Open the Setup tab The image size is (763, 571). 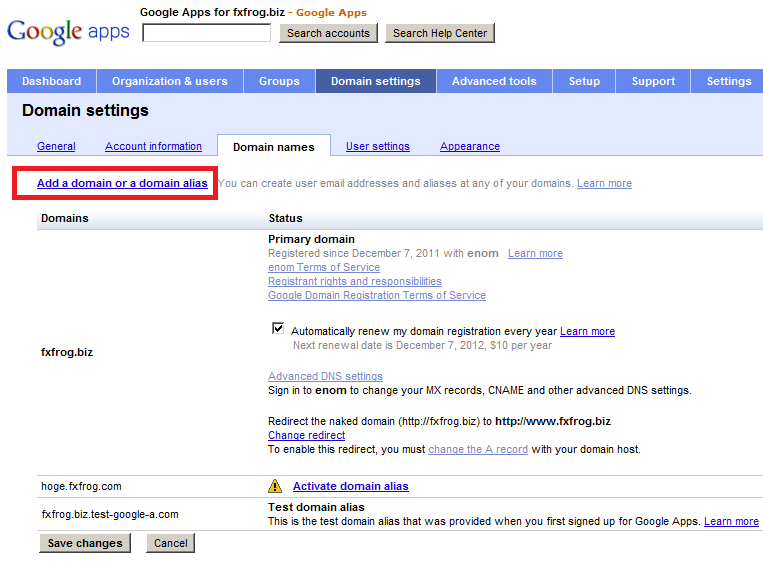(x=584, y=81)
